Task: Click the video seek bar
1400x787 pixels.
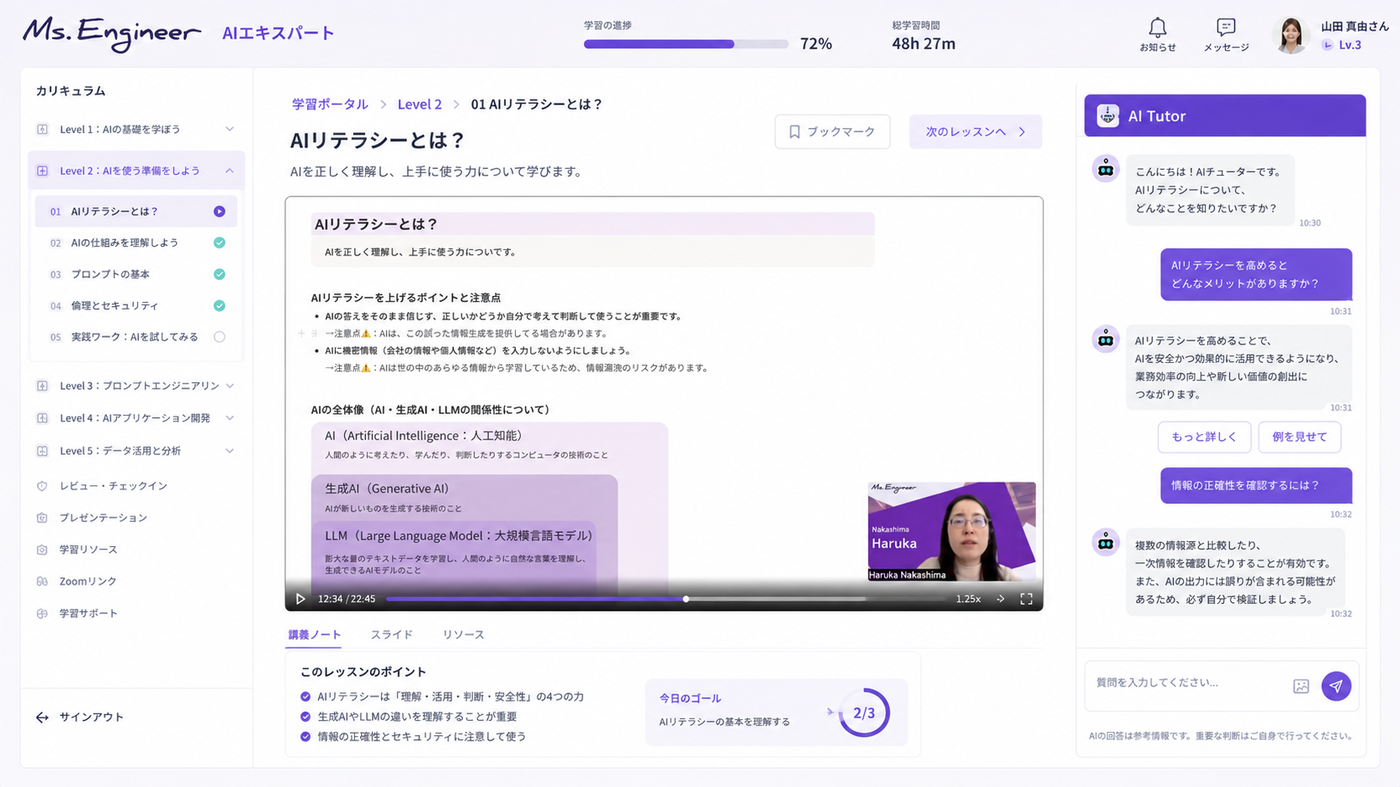Action: coord(665,599)
